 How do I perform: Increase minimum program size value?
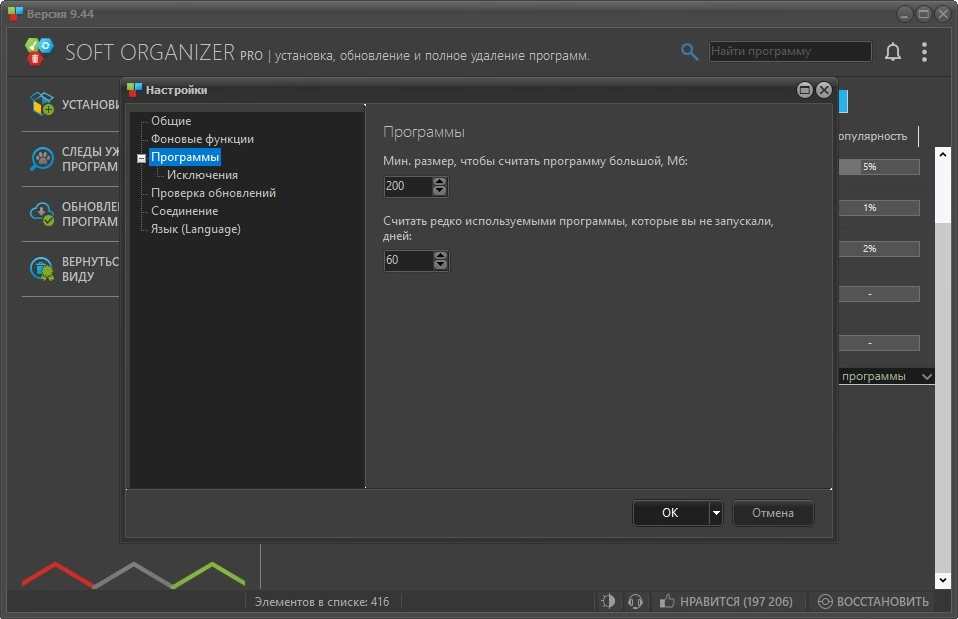(x=439, y=181)
